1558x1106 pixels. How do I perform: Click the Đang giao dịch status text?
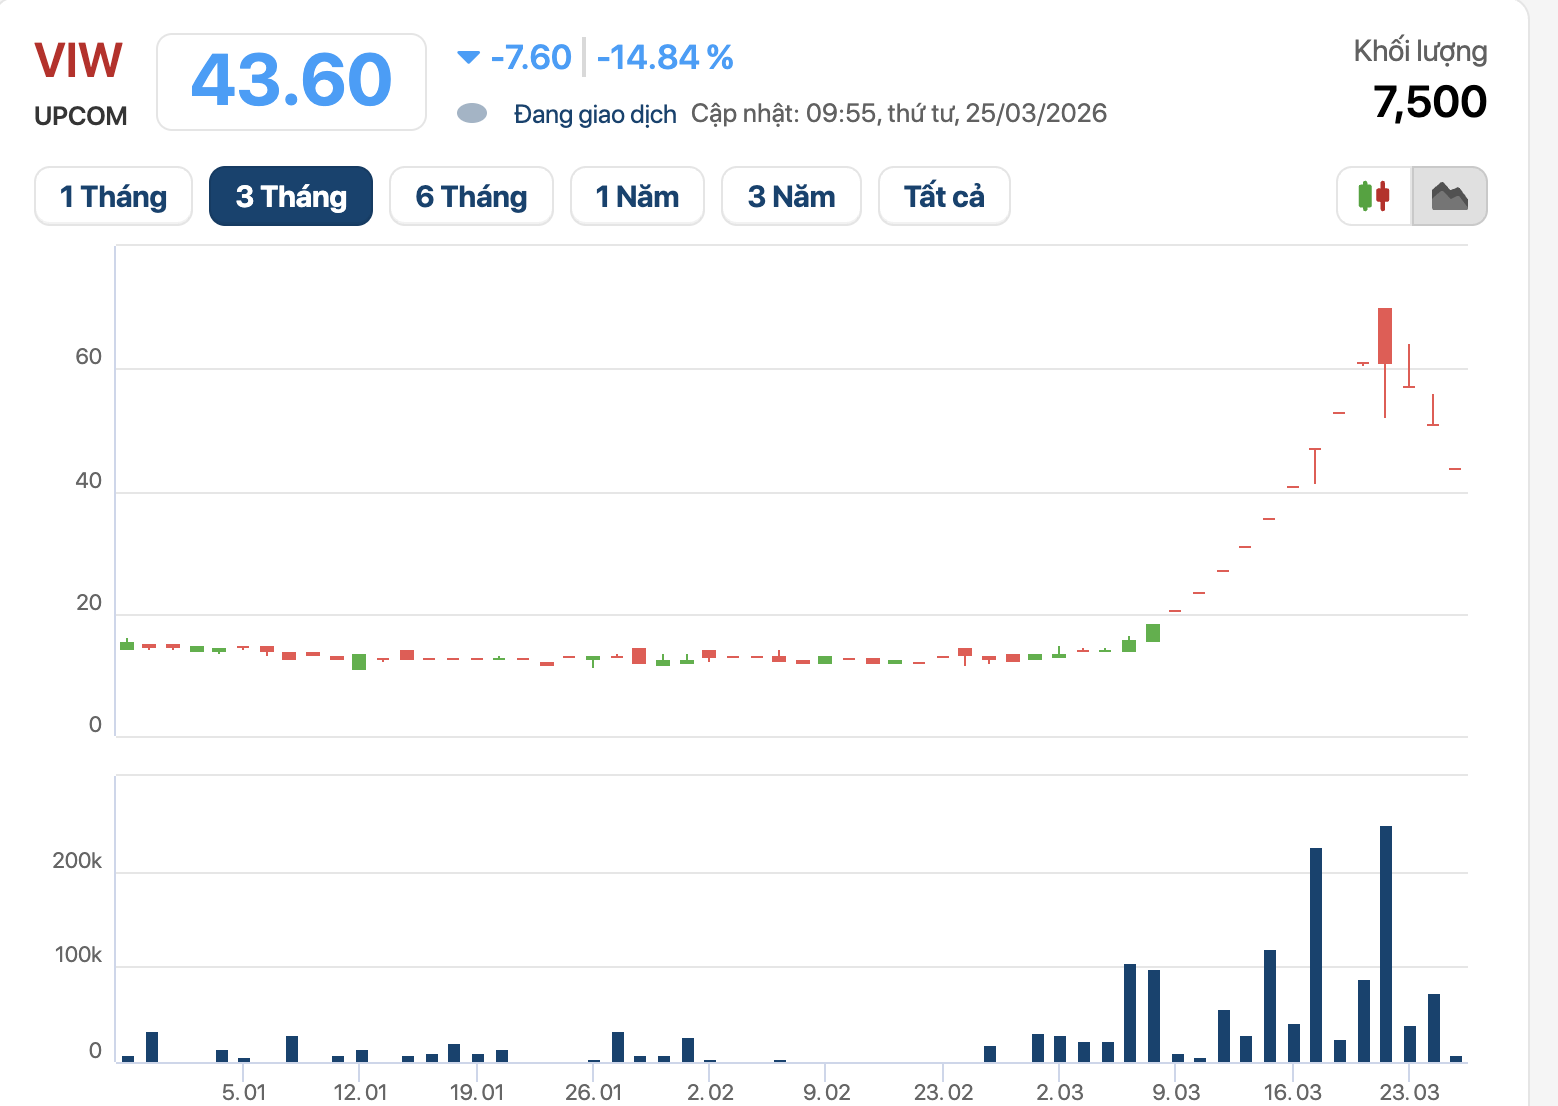coord(595,114)
